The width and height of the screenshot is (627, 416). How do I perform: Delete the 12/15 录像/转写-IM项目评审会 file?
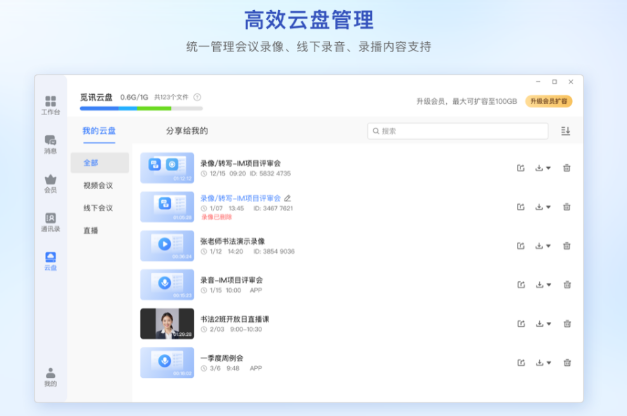point(567,168)
